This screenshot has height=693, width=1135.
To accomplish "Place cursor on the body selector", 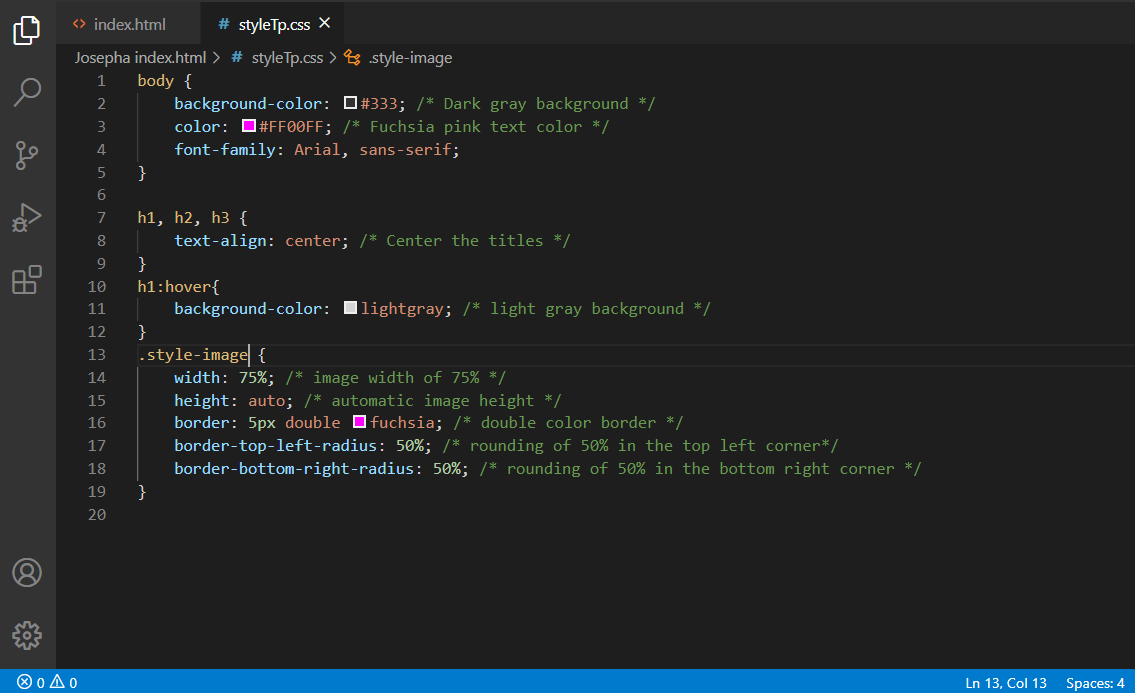I will pos(156,81).
